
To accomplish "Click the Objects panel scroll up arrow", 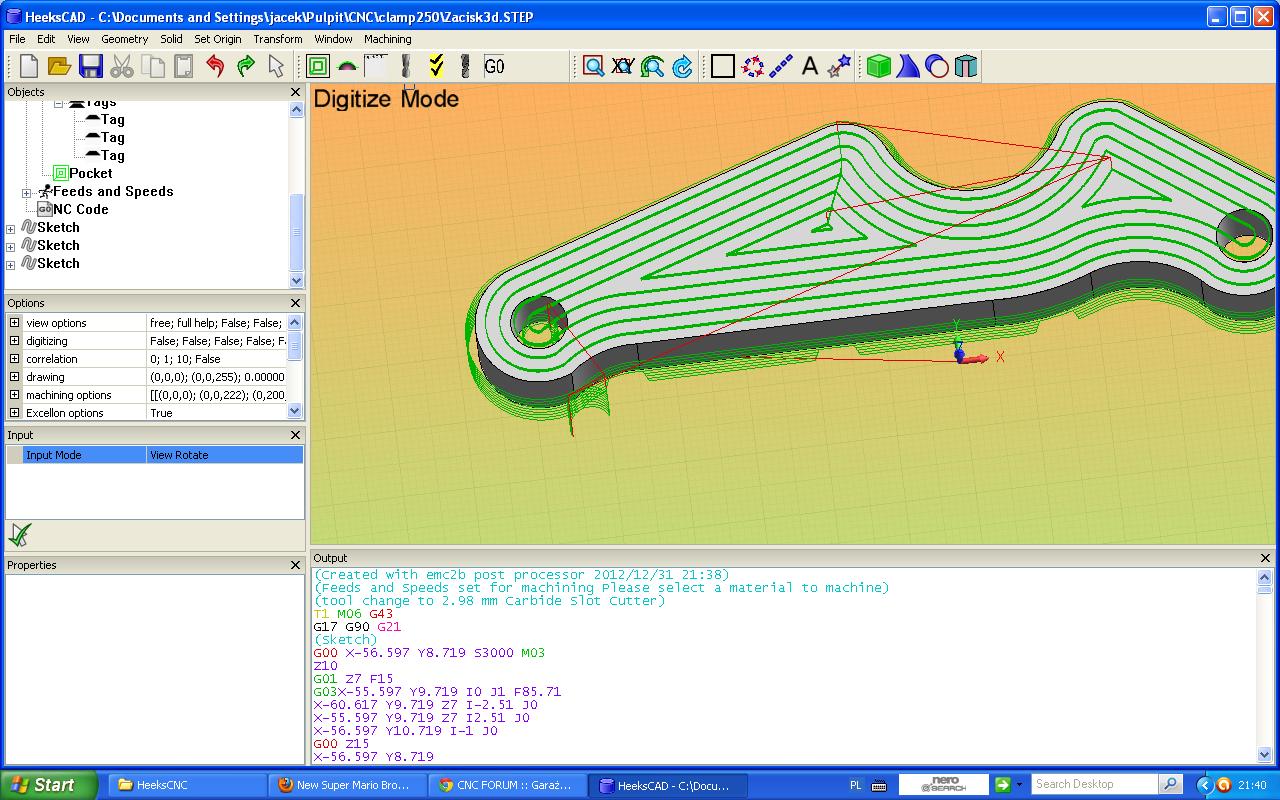I will coord(296,110).
